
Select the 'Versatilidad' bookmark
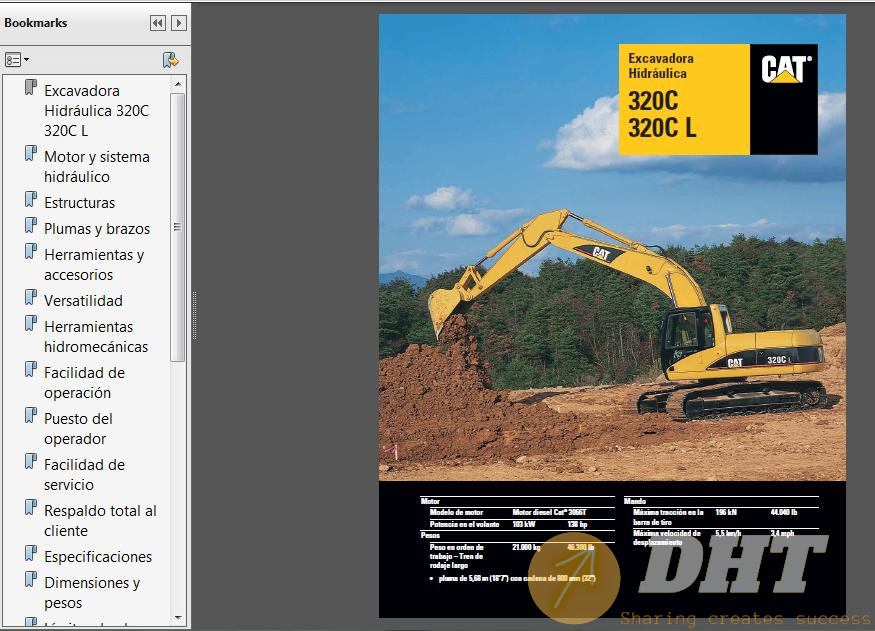coord(83,301)
